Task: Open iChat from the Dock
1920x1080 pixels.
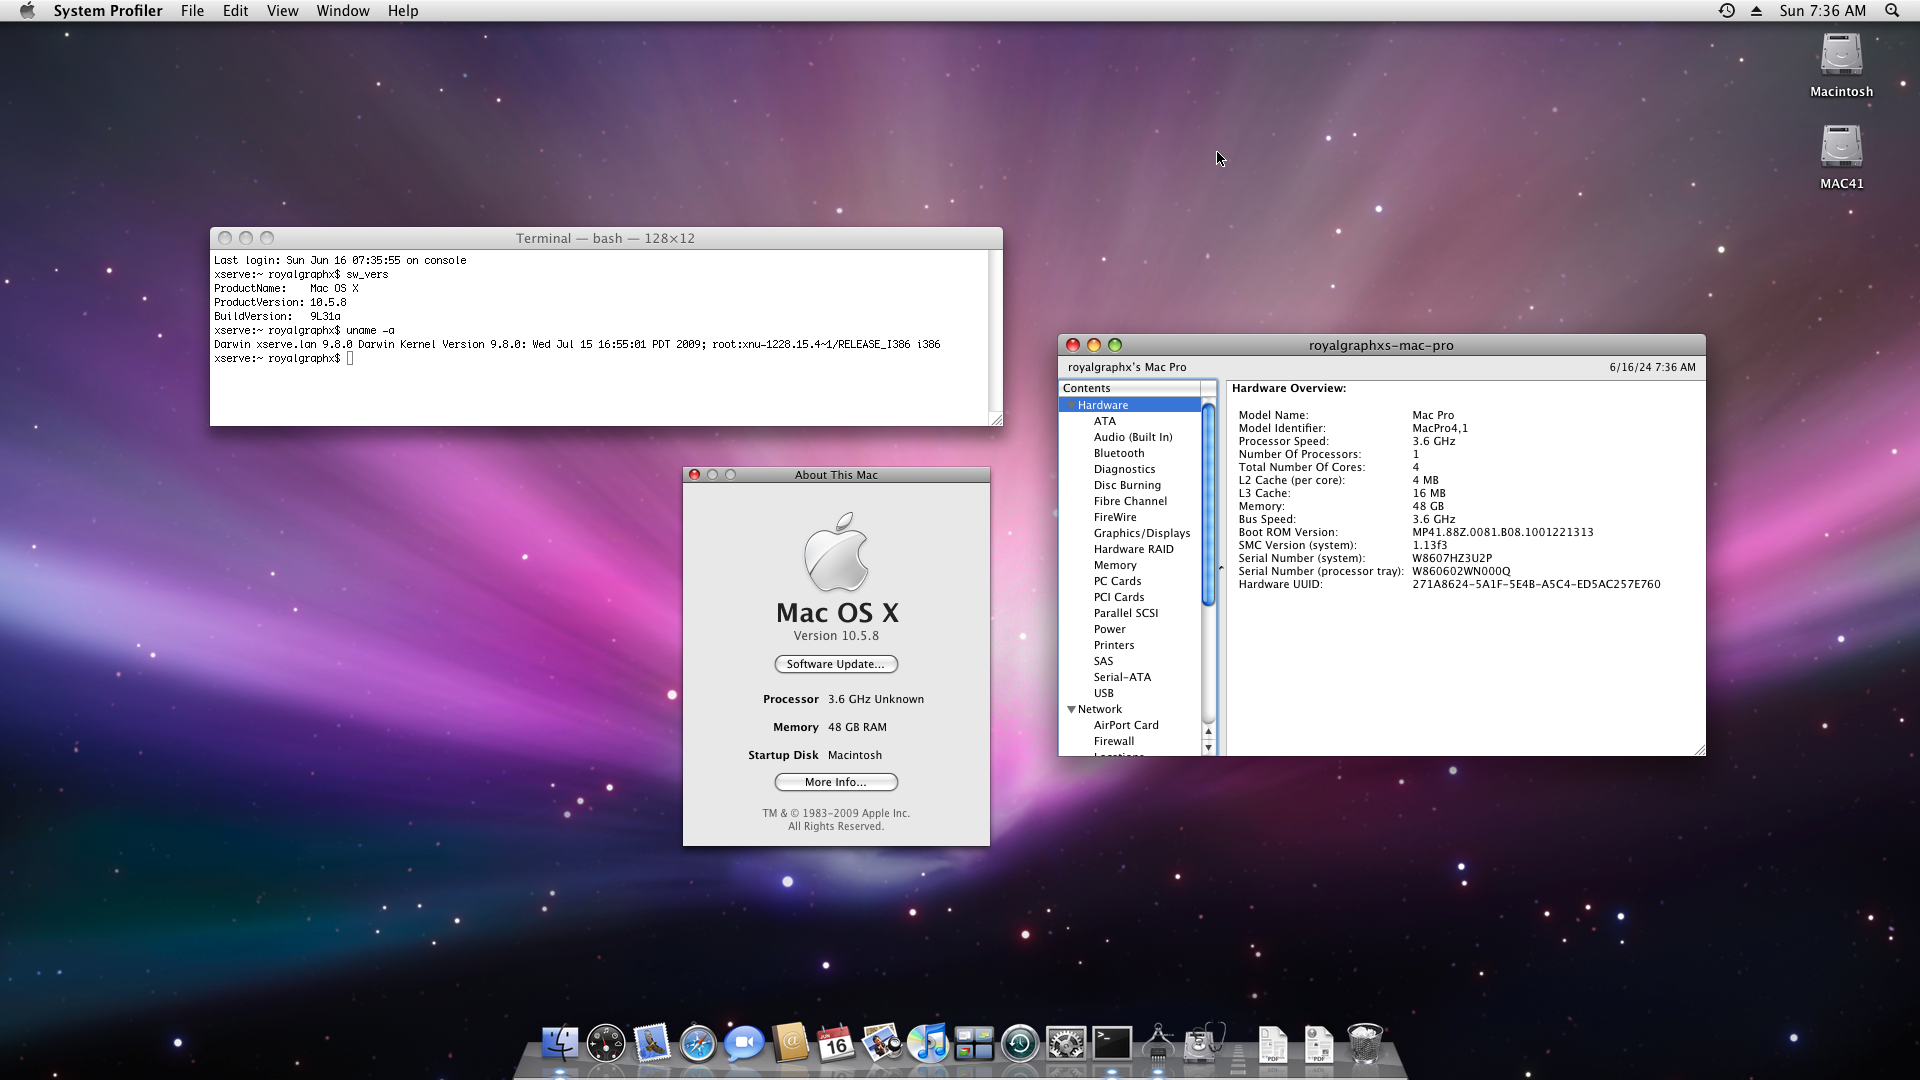Action: coord(744,1044)
